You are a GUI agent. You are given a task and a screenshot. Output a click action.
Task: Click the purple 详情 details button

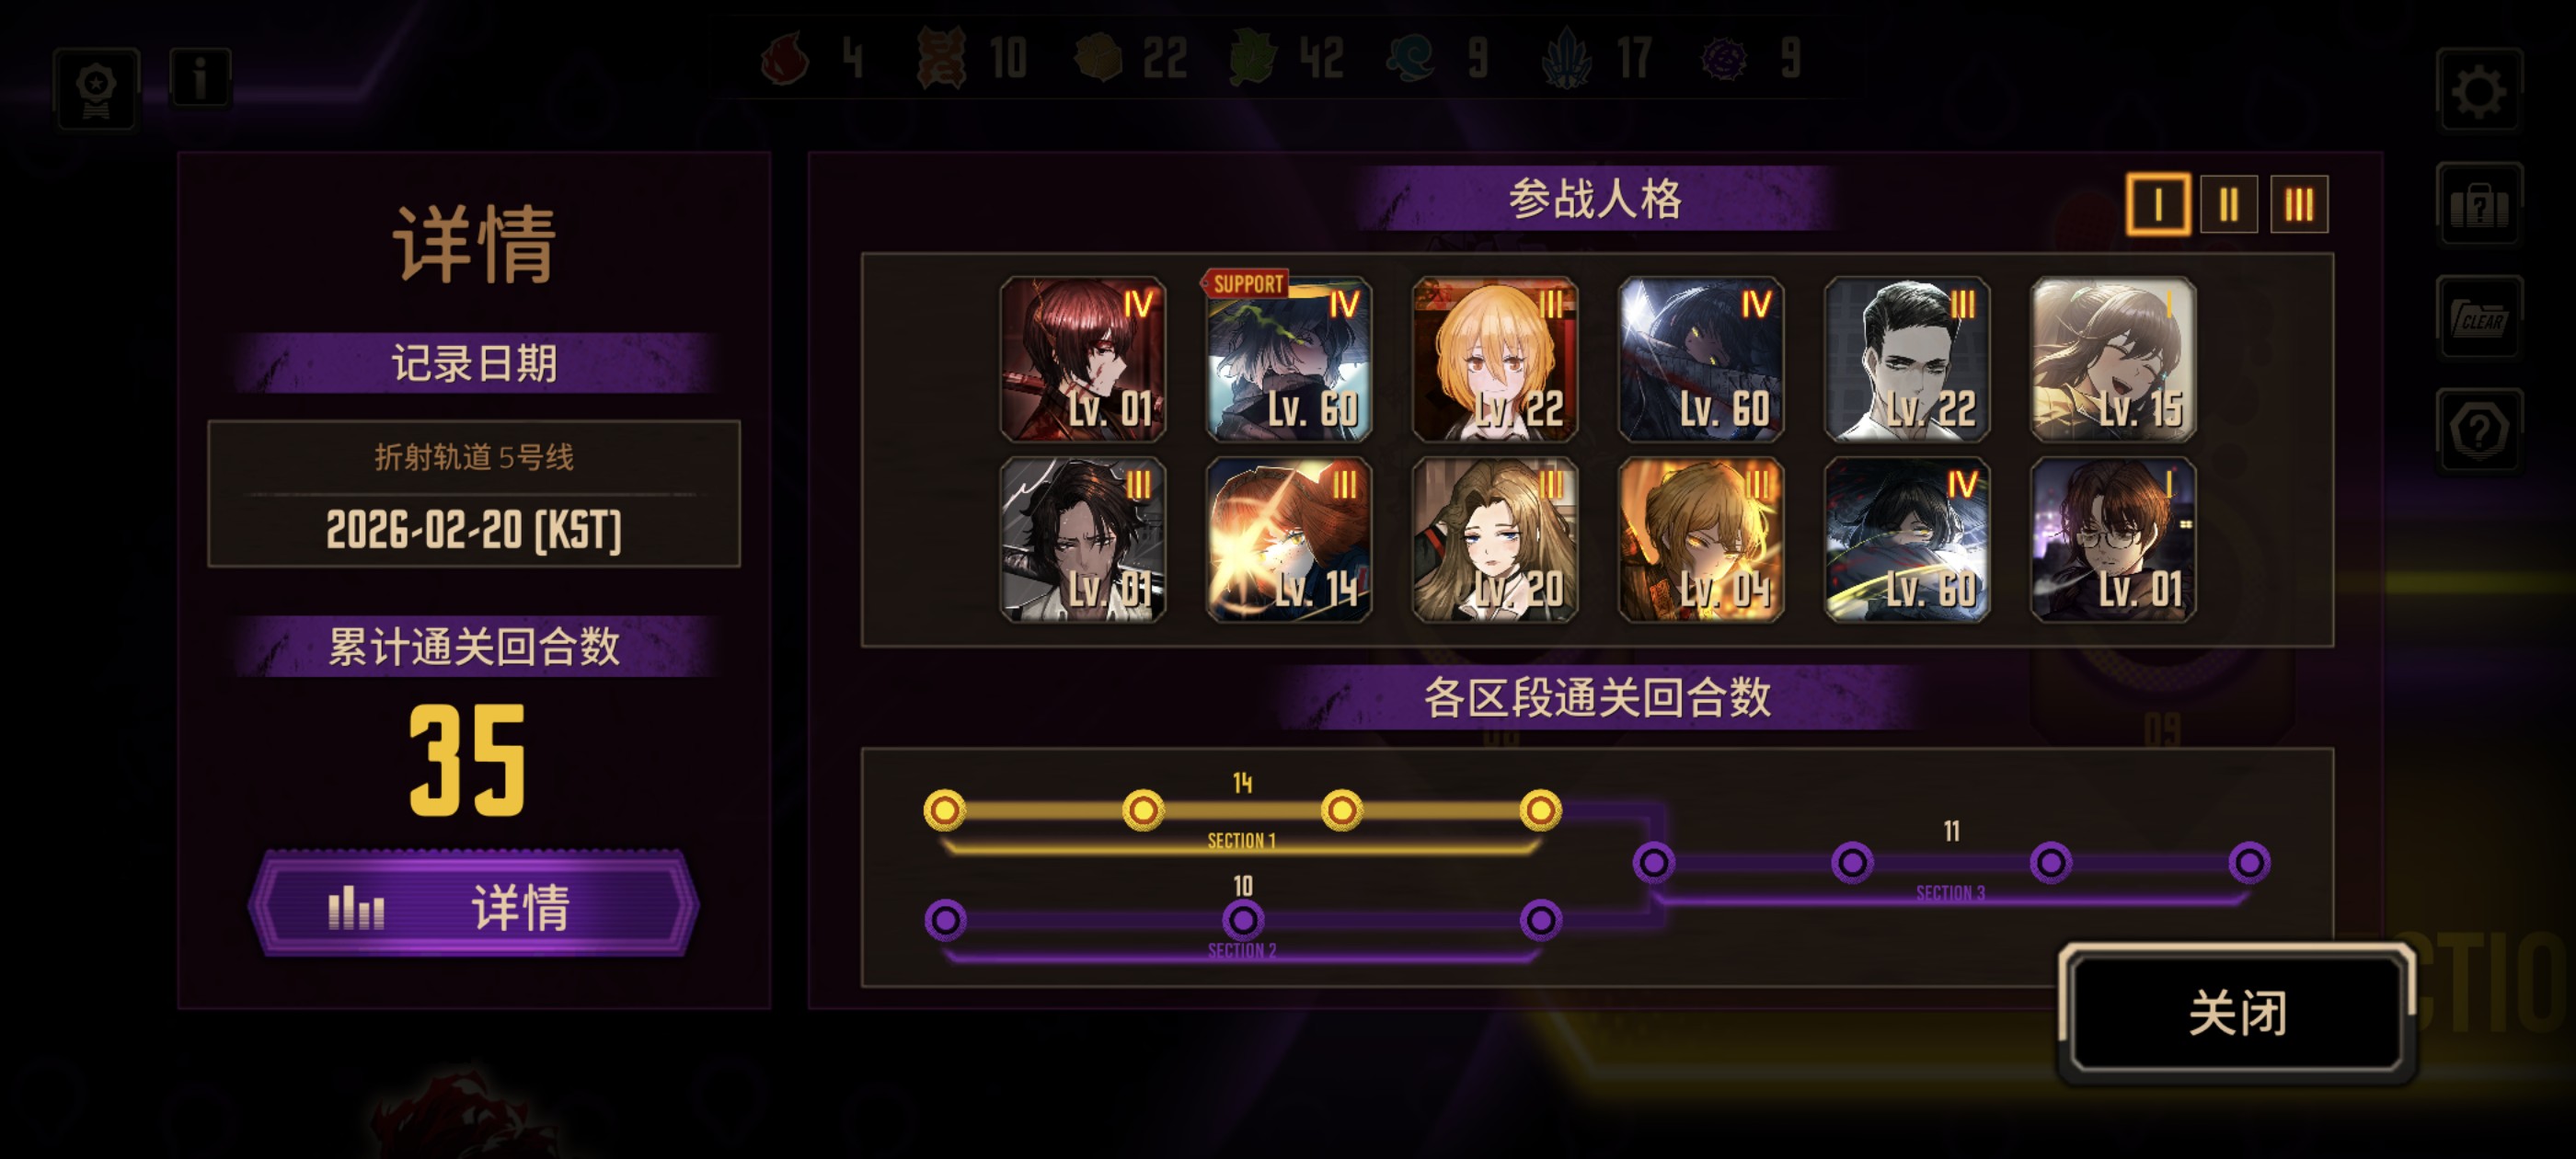tap(474, 905)
